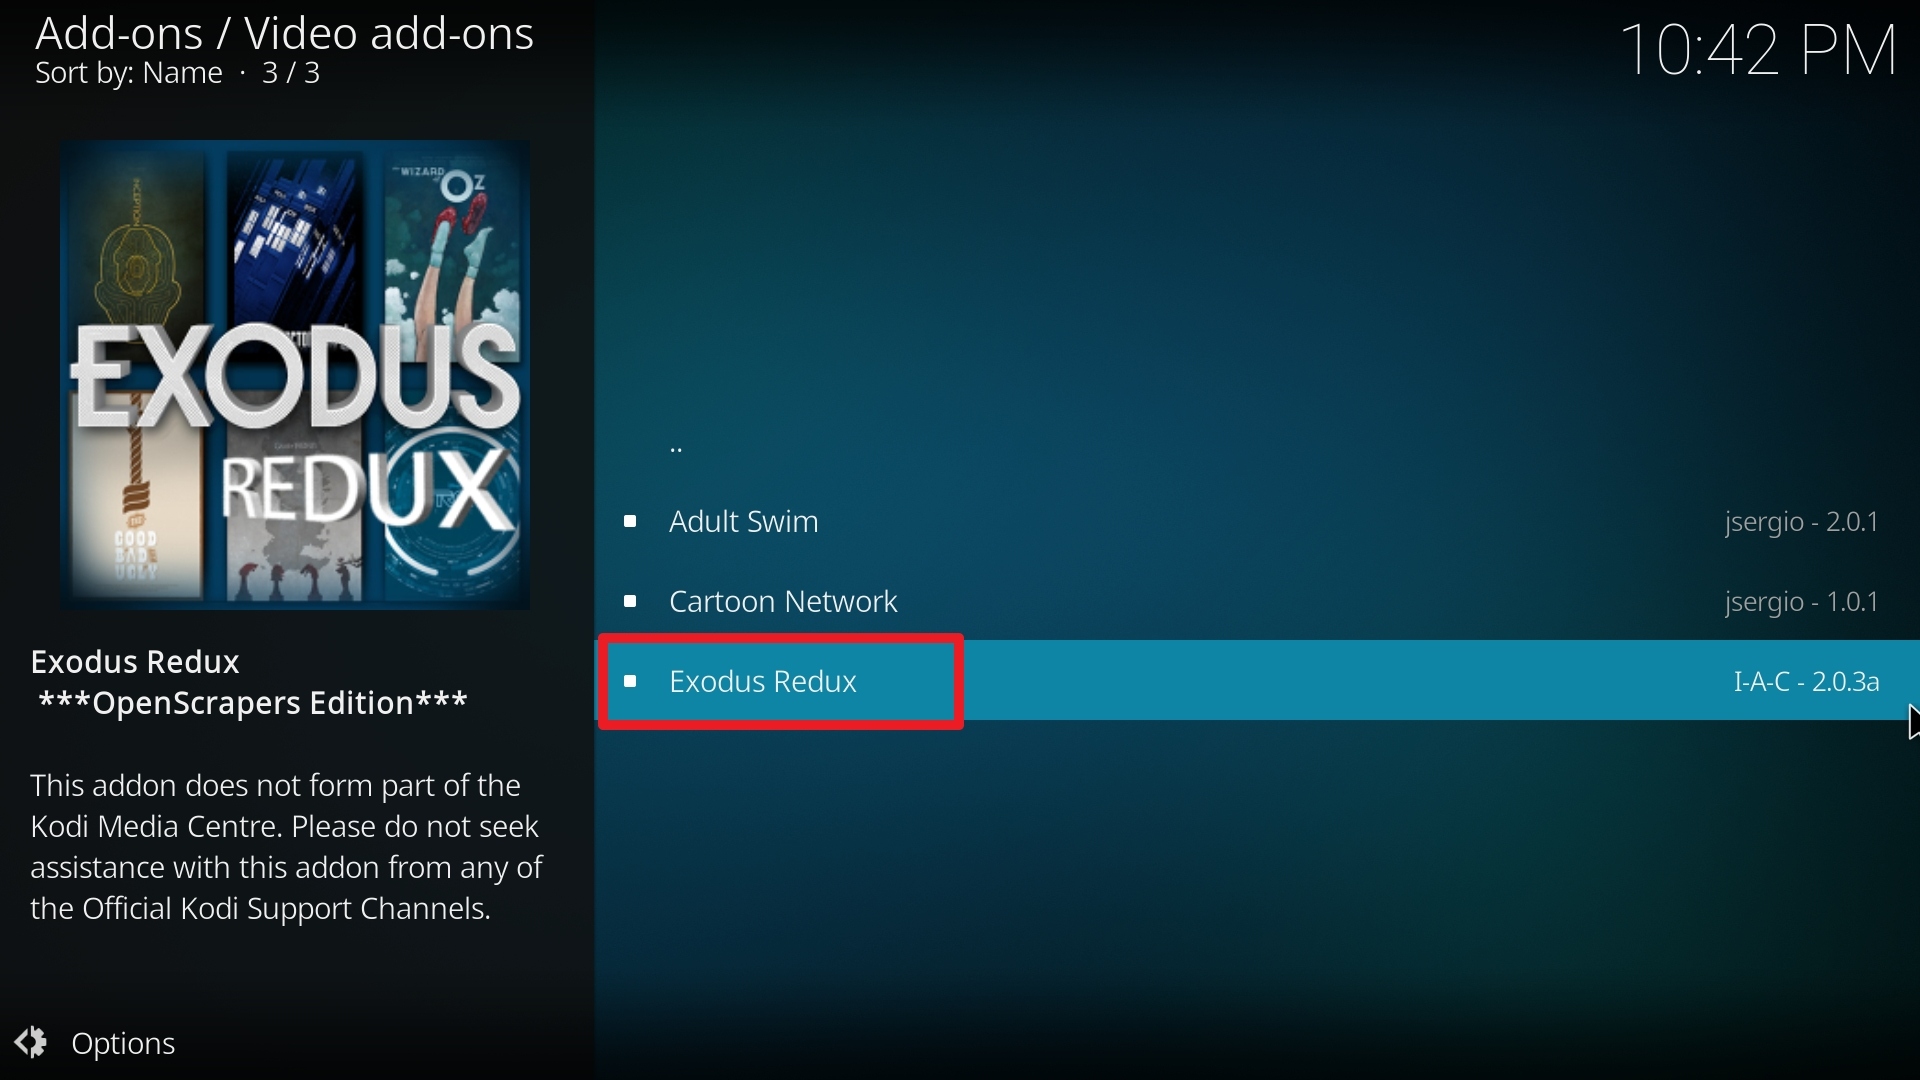Click the Options gear icon
Screen dimensions: 1920x1080
click(32, 1043)
